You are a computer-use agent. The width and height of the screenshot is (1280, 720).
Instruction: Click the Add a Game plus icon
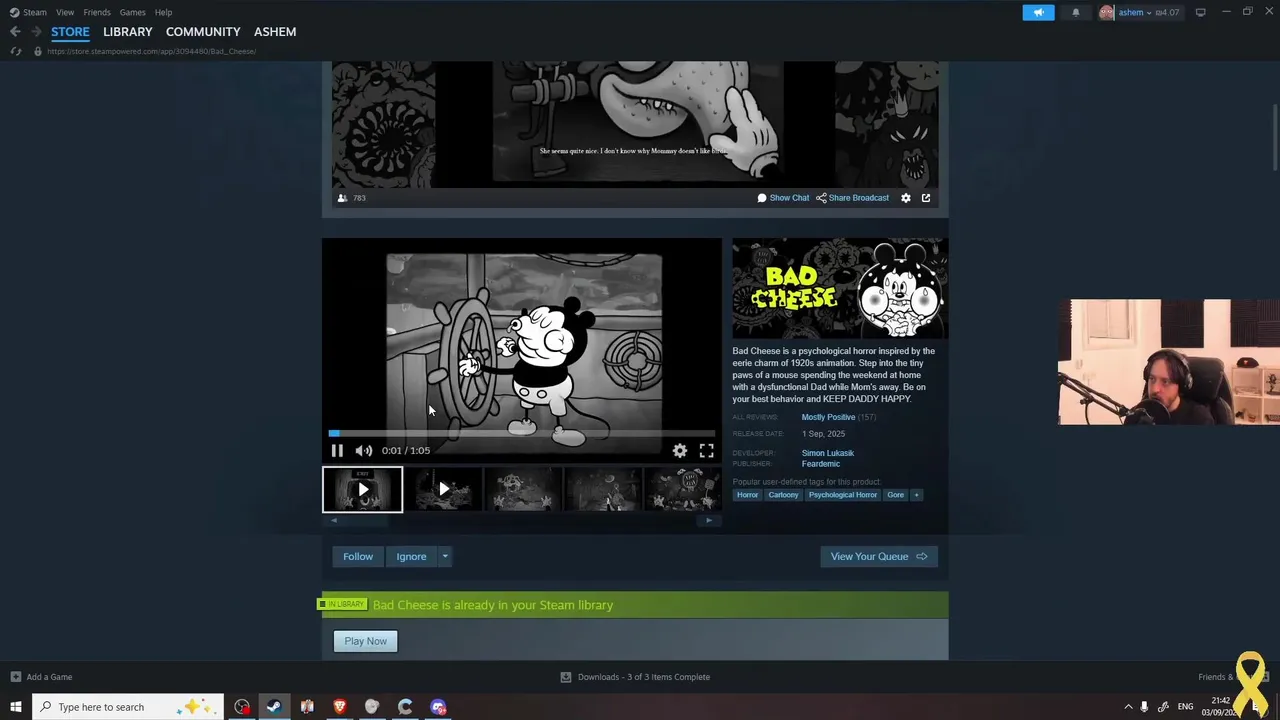(15, 677)
